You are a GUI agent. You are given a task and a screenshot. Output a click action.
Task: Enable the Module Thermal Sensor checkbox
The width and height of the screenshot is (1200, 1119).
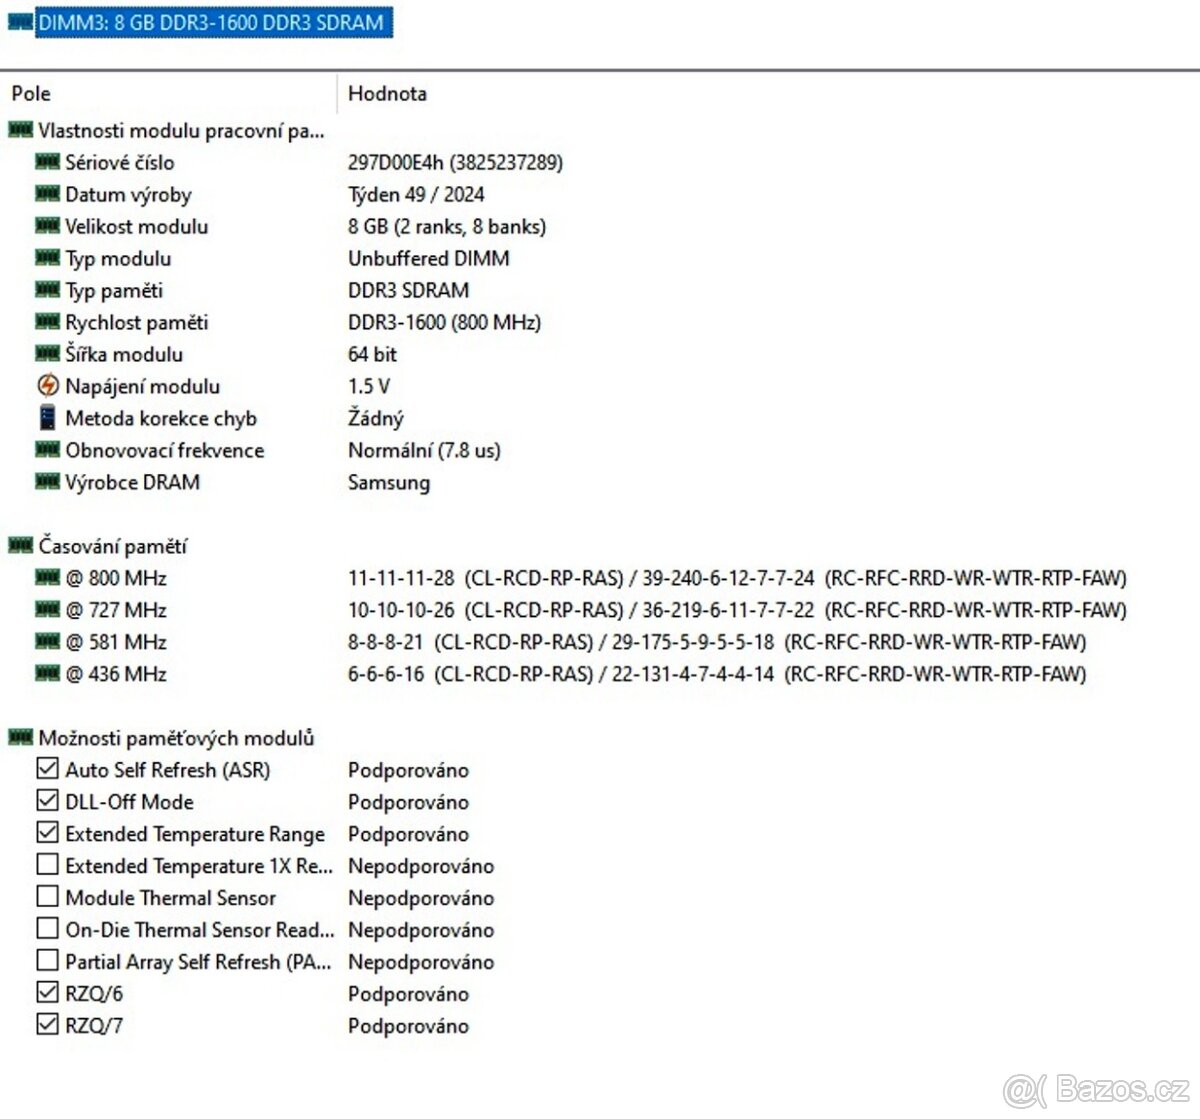pos(47,897)
